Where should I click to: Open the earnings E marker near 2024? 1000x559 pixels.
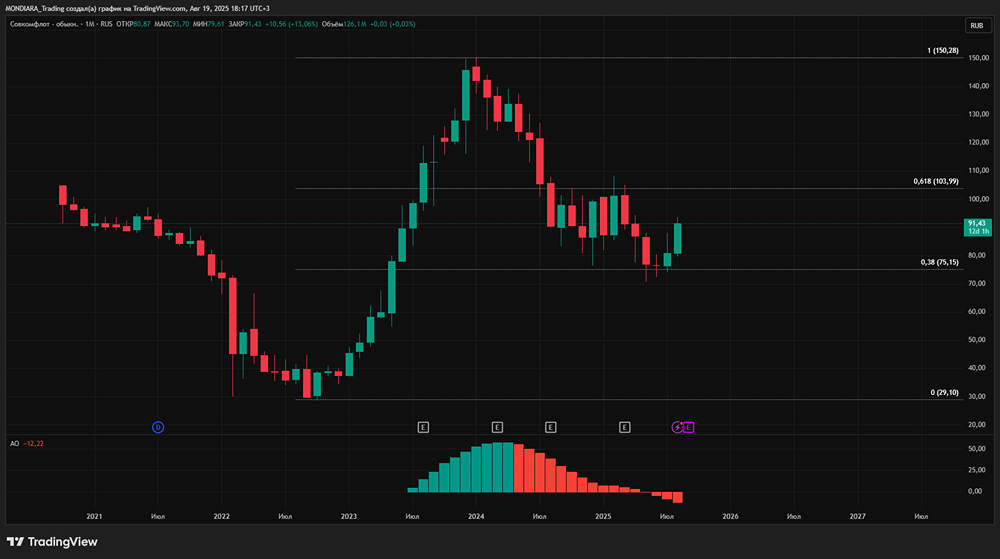coord(497,427)
